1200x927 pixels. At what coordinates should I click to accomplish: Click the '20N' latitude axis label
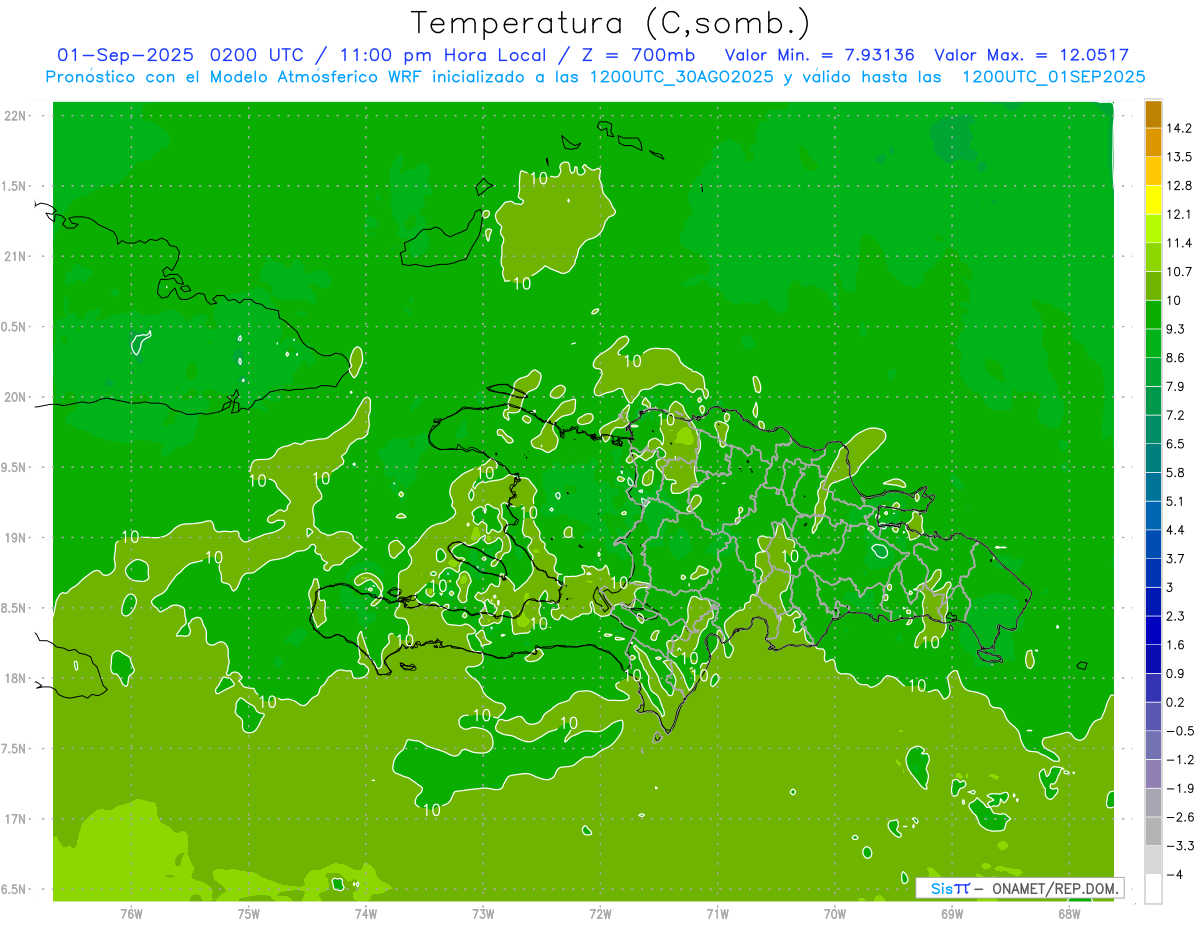pos(15,397)
